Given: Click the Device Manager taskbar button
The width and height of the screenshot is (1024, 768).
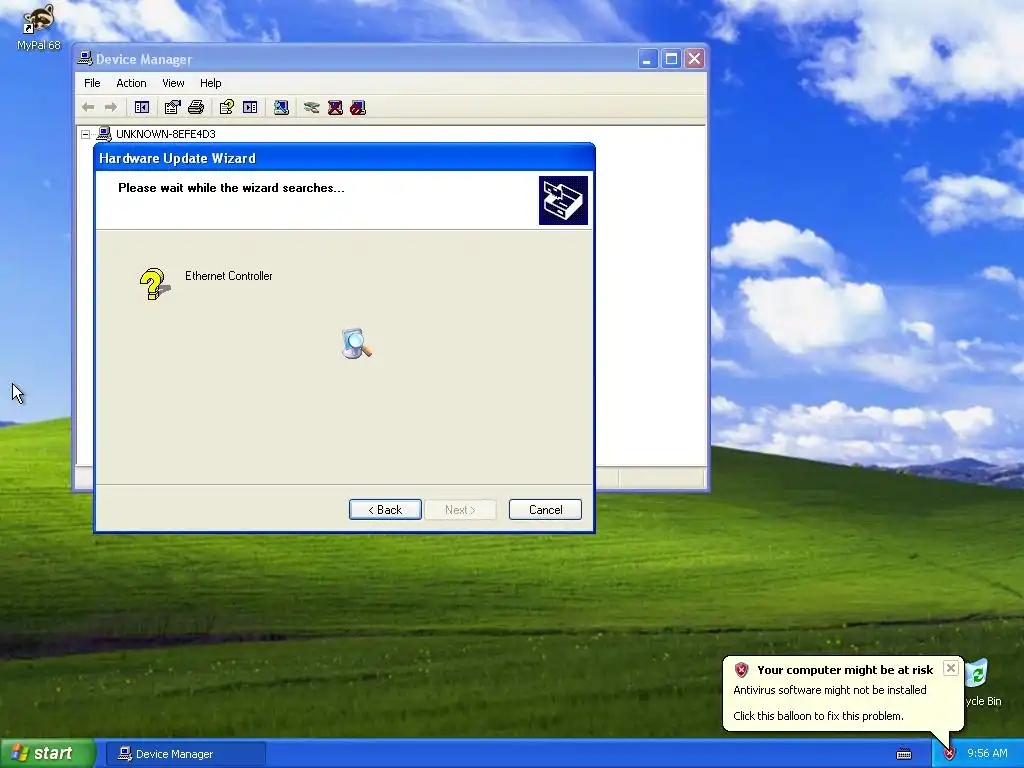Looking at the screenshot, I should 185,754.
